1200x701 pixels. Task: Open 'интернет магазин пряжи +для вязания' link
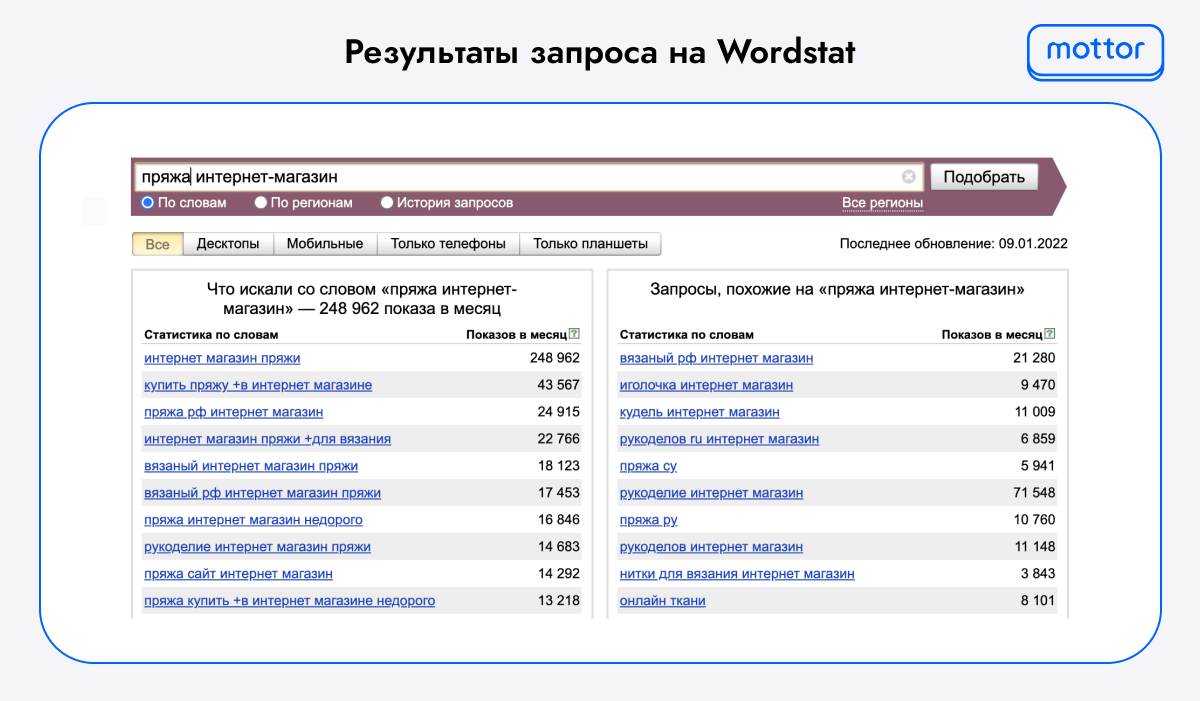[268, 439]
